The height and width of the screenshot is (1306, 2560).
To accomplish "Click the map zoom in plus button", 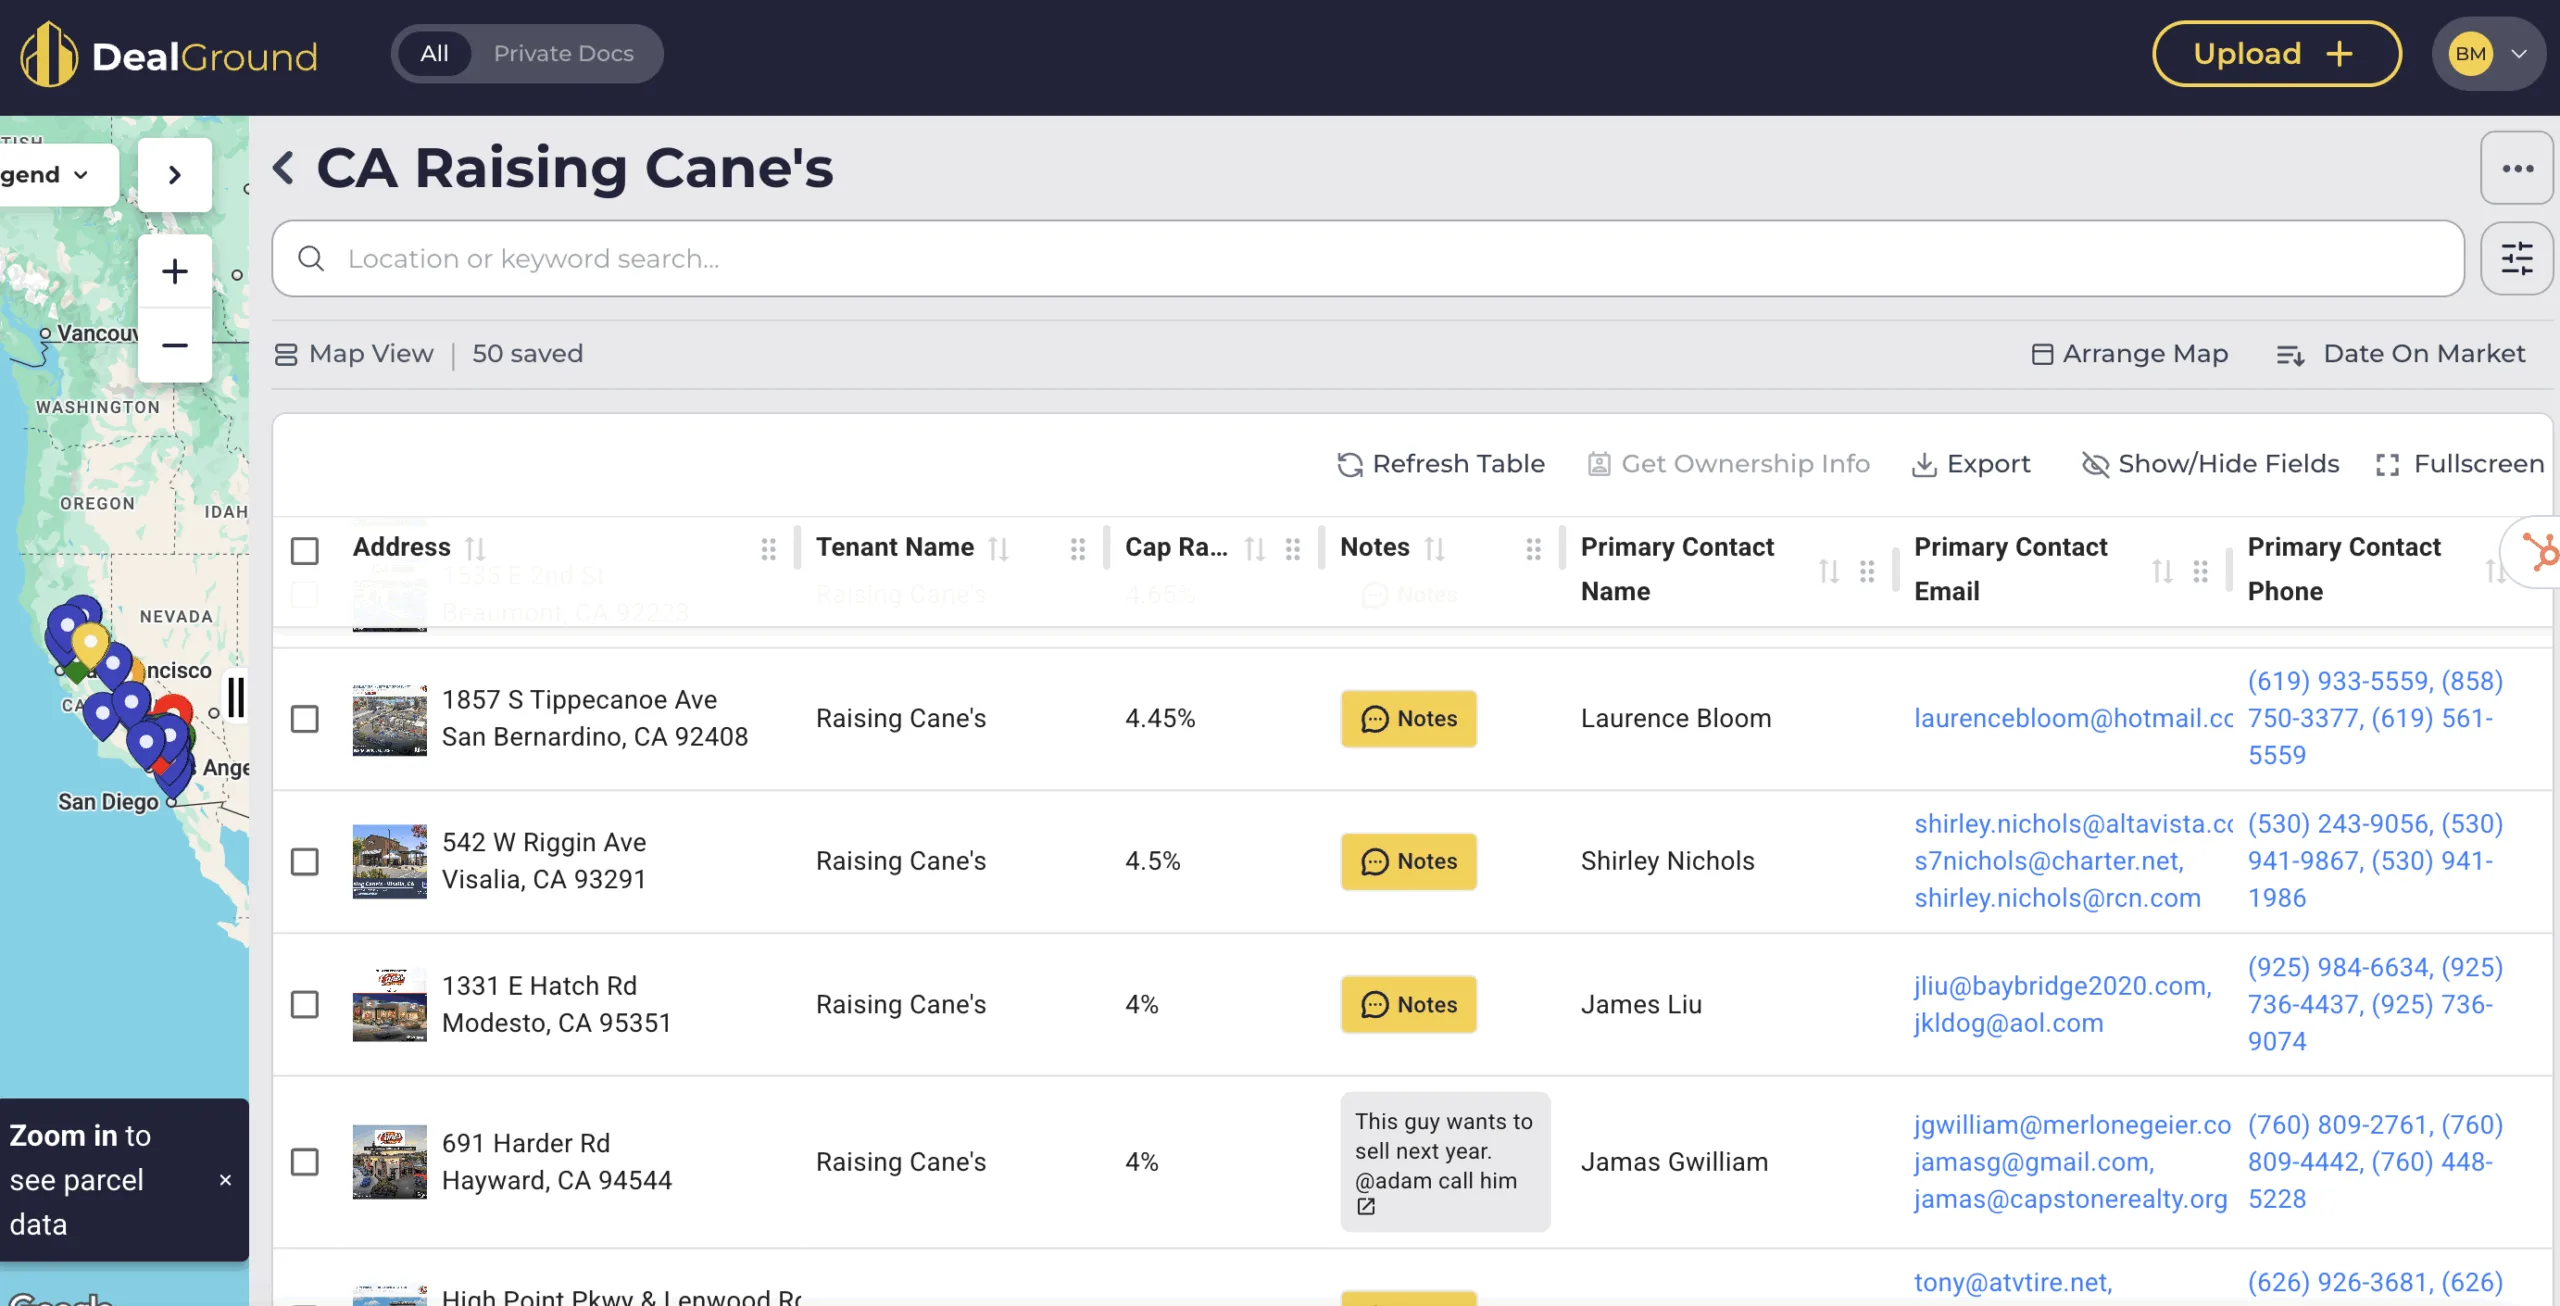I will (x=175, y=271).
